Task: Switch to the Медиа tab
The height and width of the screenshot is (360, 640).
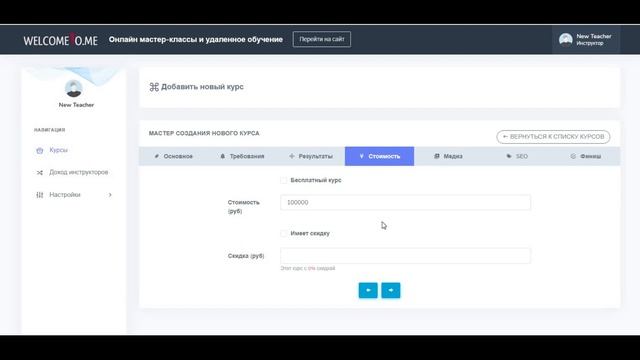Action: coord(448,156)
